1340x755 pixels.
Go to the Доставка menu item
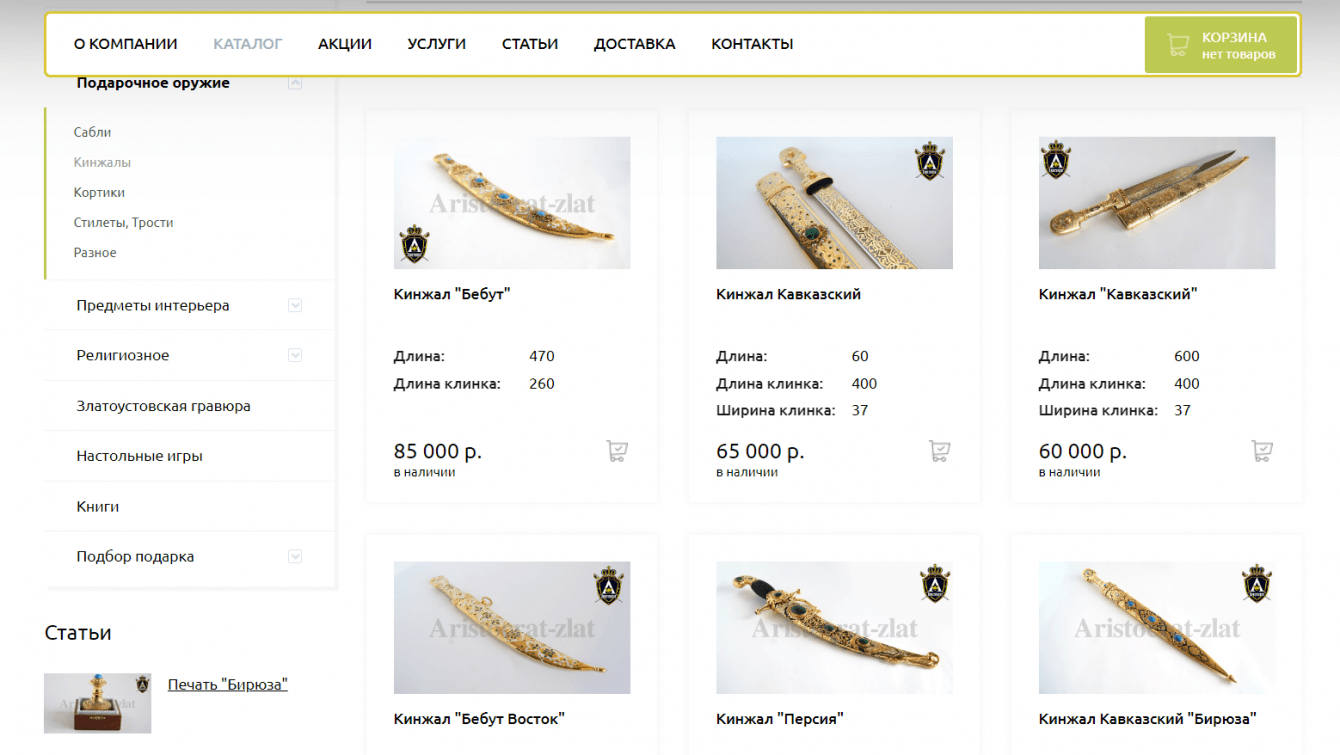click(634, 44)
